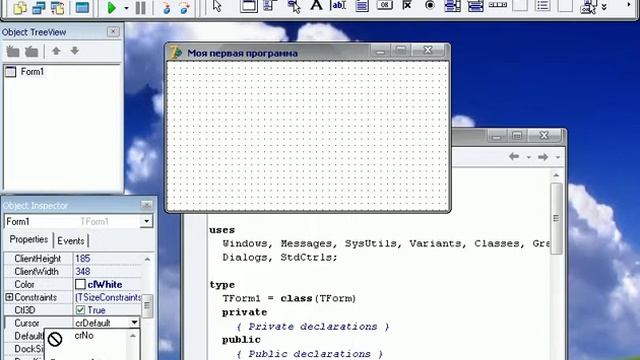Expand the Constraints property
The width and height of the screenshot is (640, 360).
click(x=9, y=297)
